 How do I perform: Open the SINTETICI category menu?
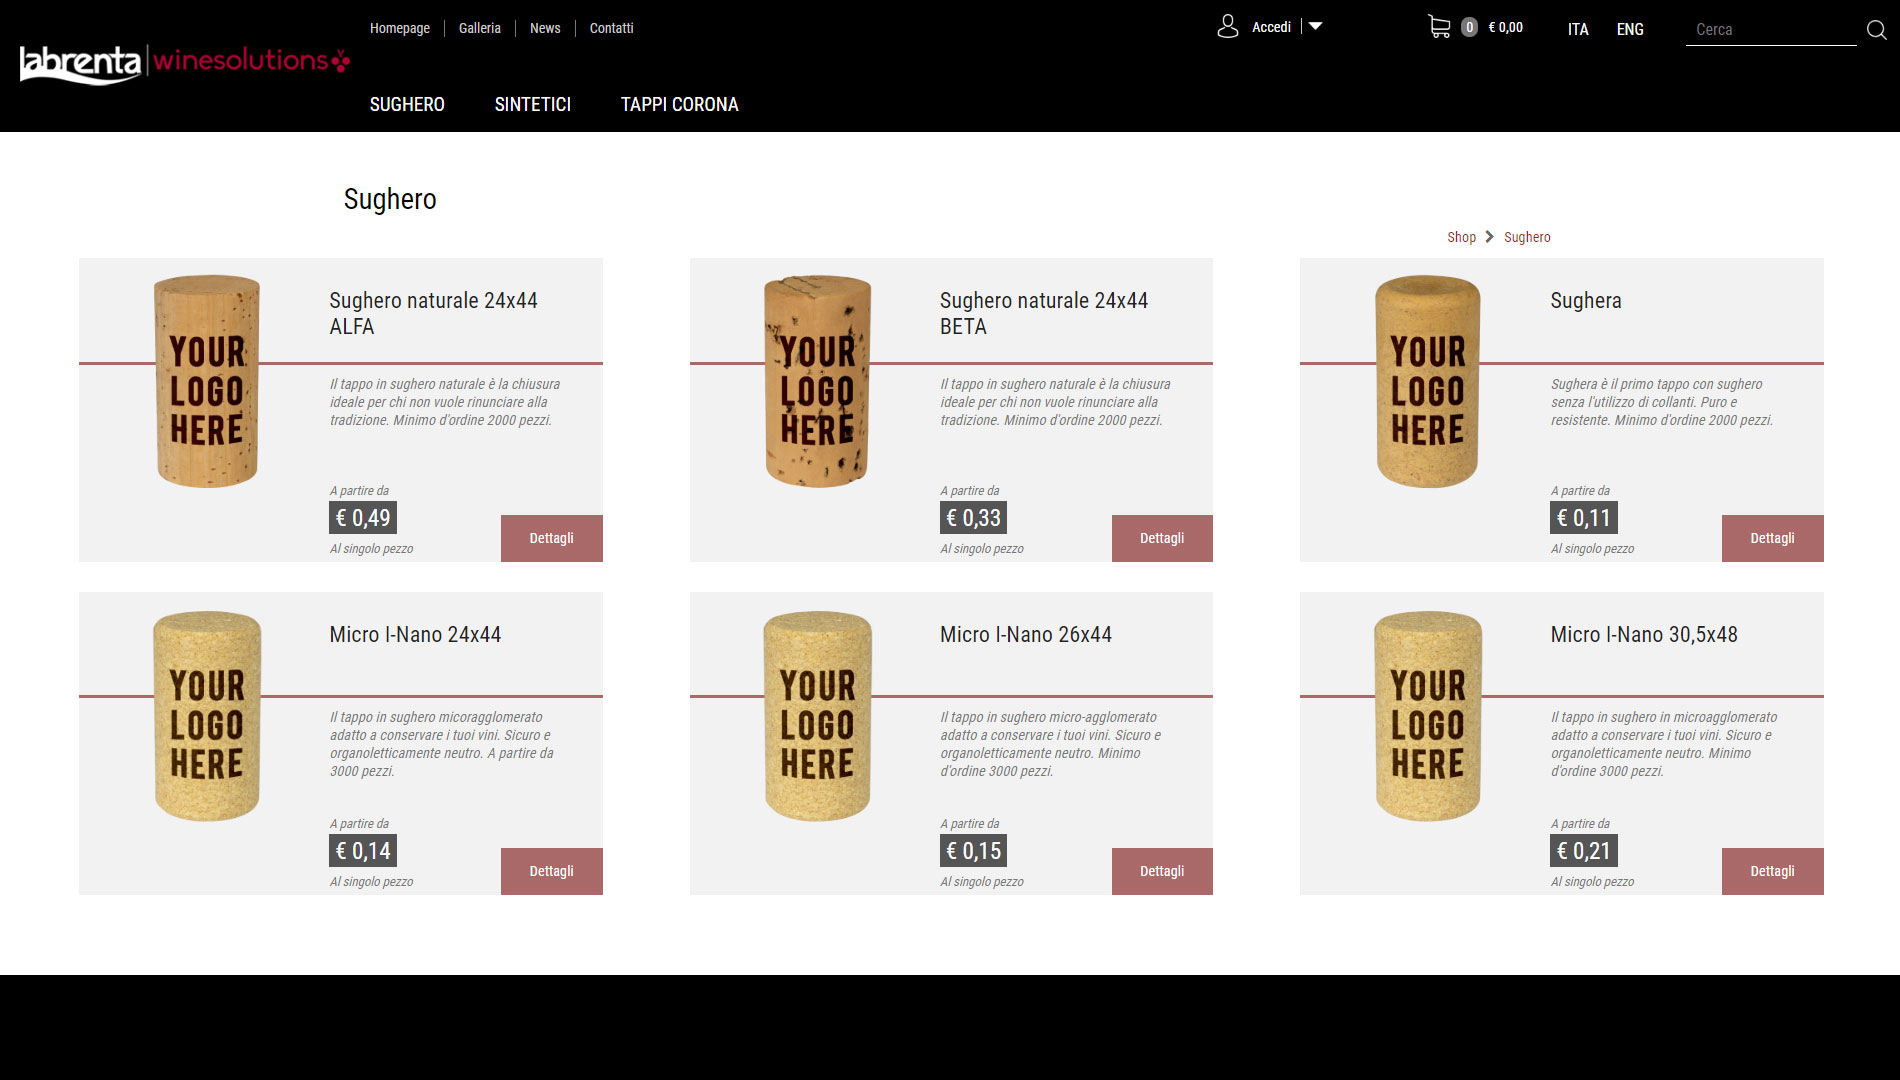tap(532, 104)
